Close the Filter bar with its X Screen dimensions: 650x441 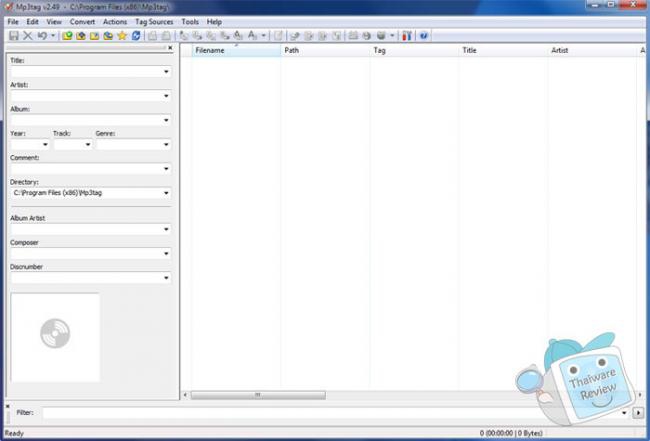pos(7,406)
